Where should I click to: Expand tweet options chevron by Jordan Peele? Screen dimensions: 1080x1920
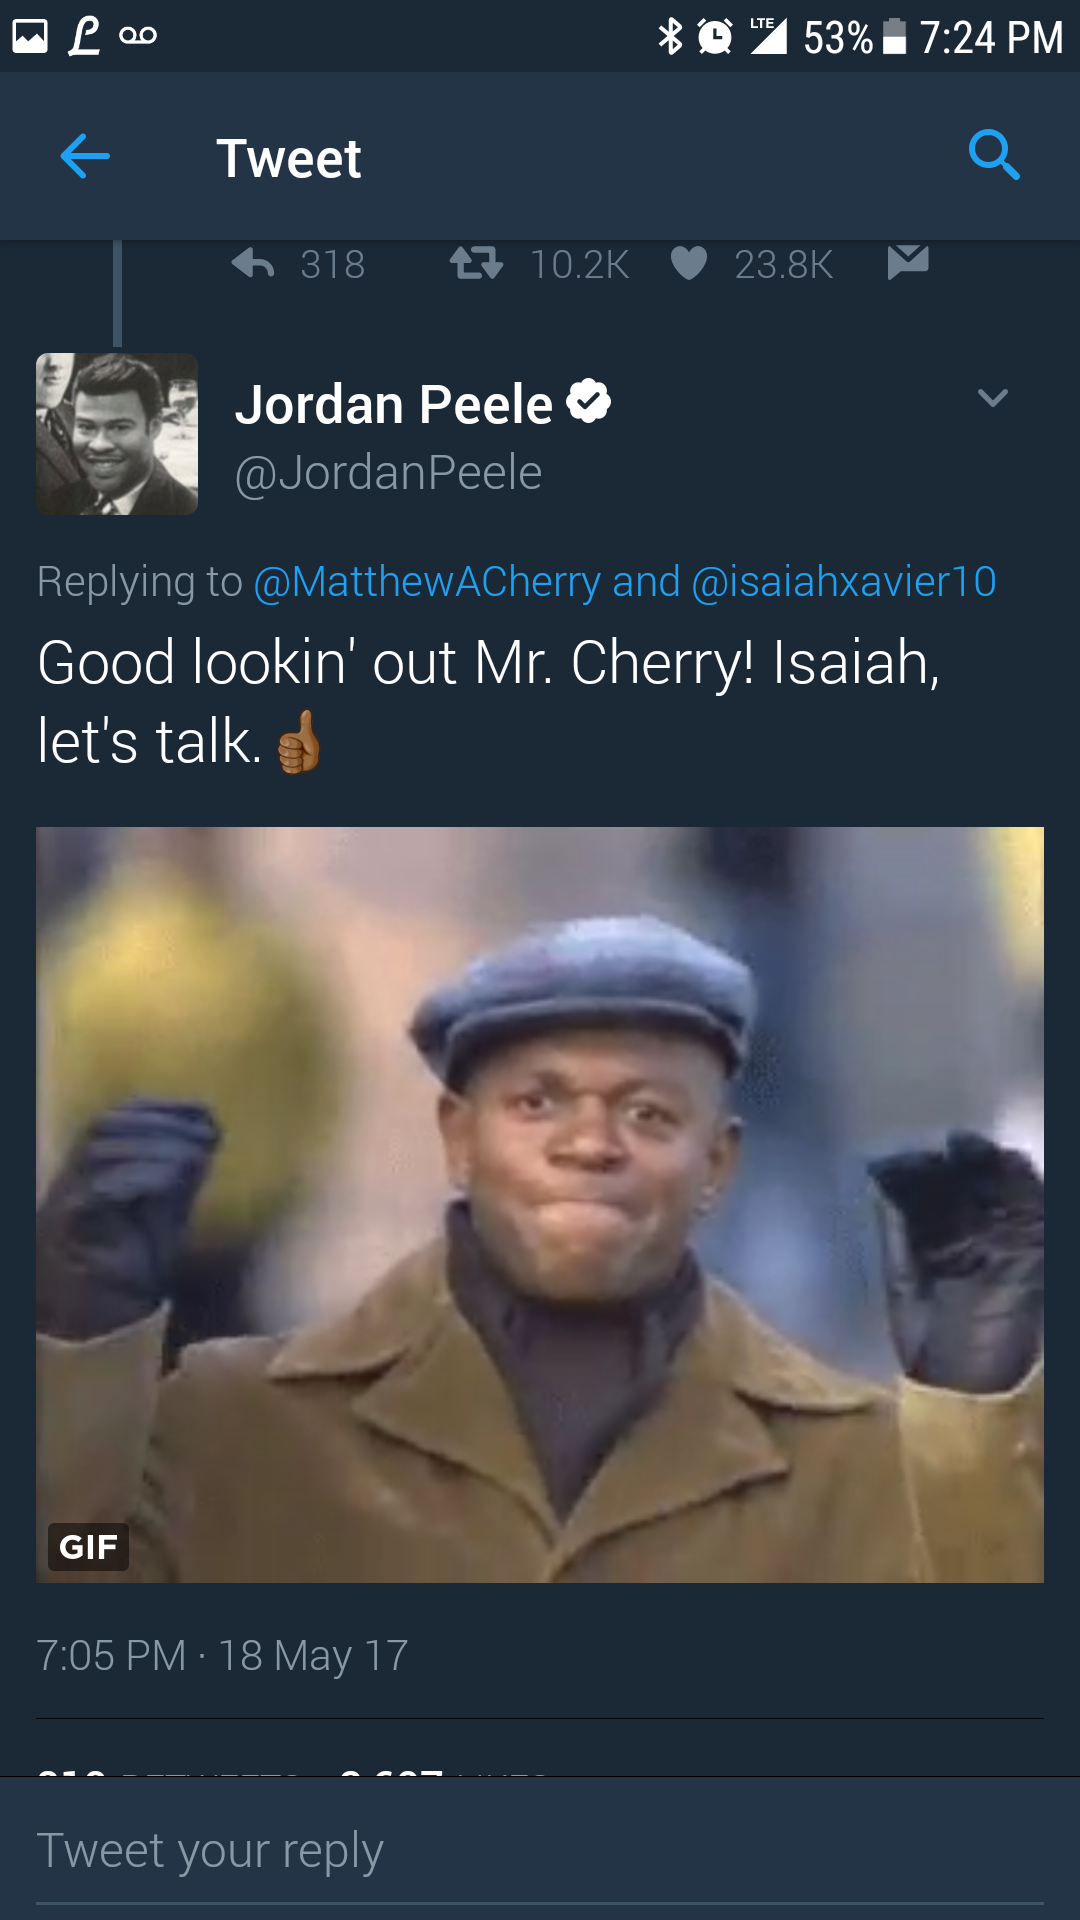coord(993,398)
